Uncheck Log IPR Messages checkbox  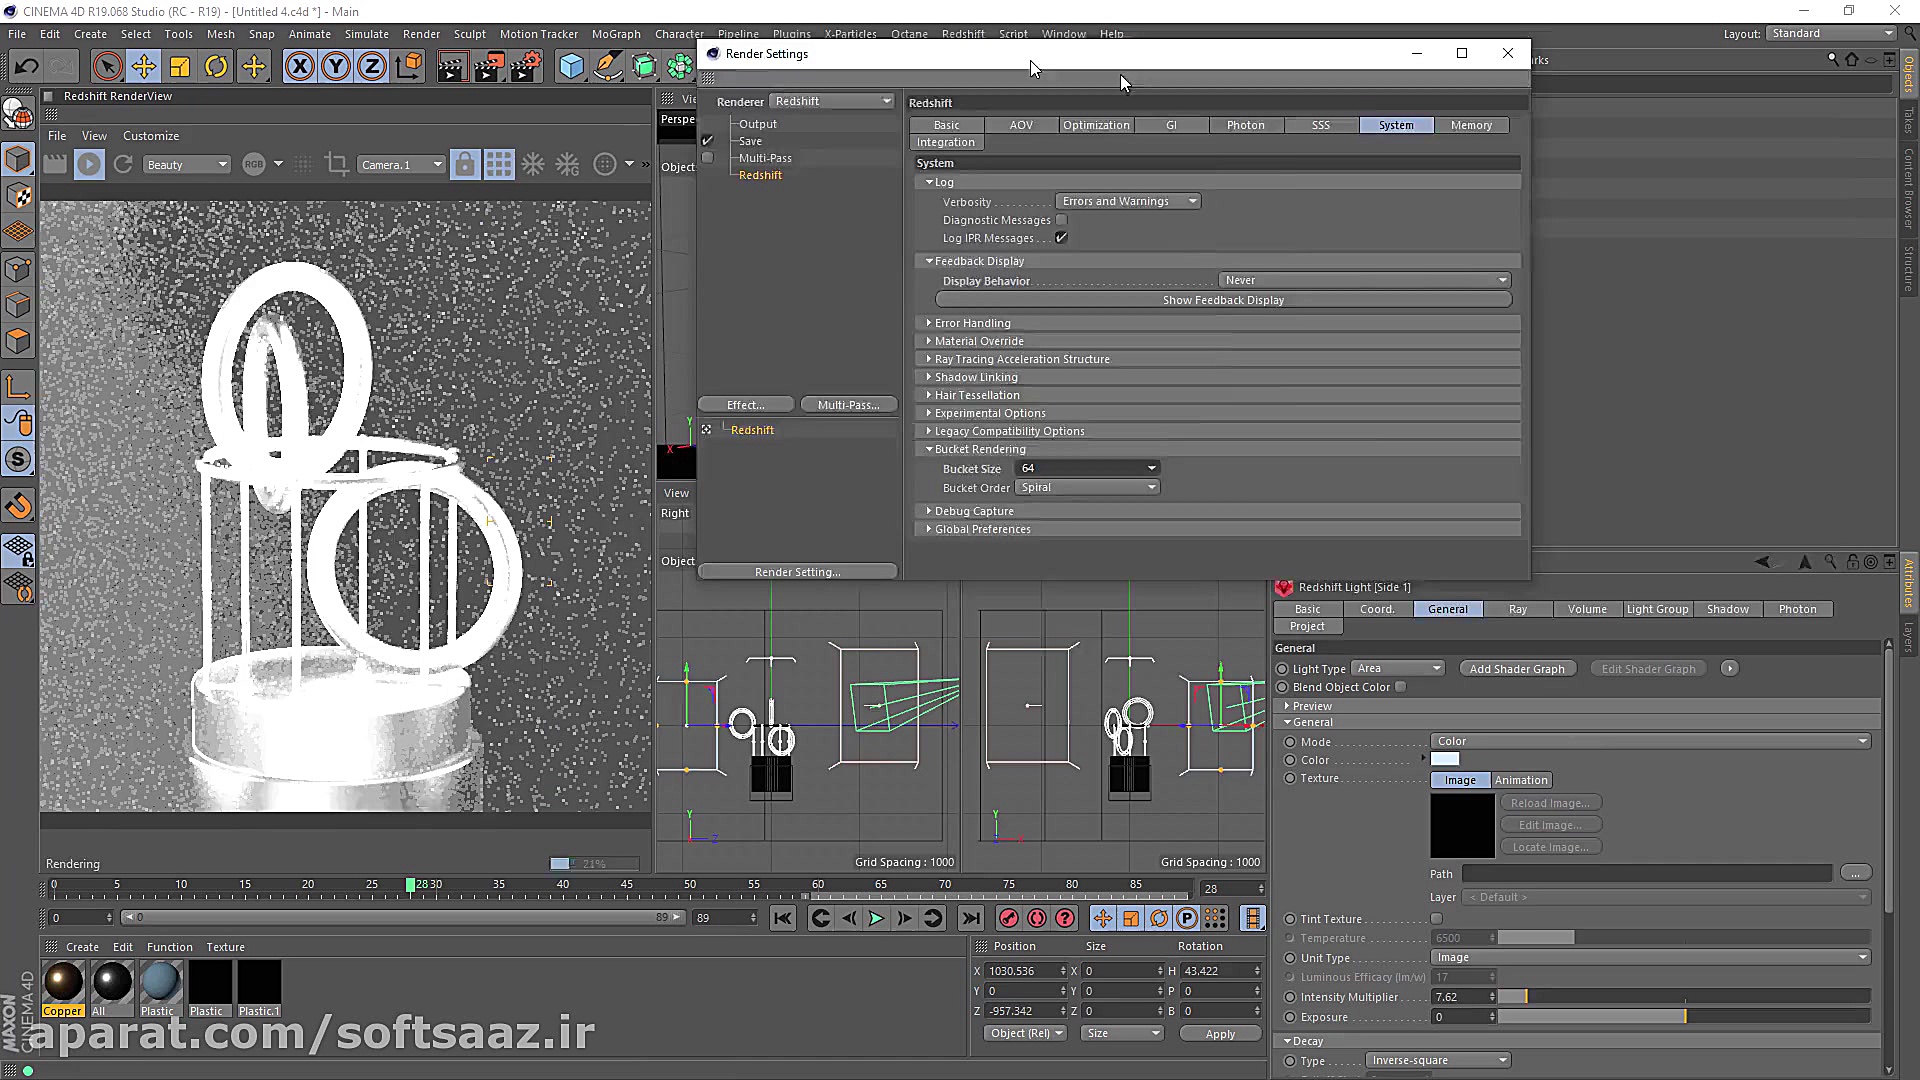click(x=1061, y=238)
